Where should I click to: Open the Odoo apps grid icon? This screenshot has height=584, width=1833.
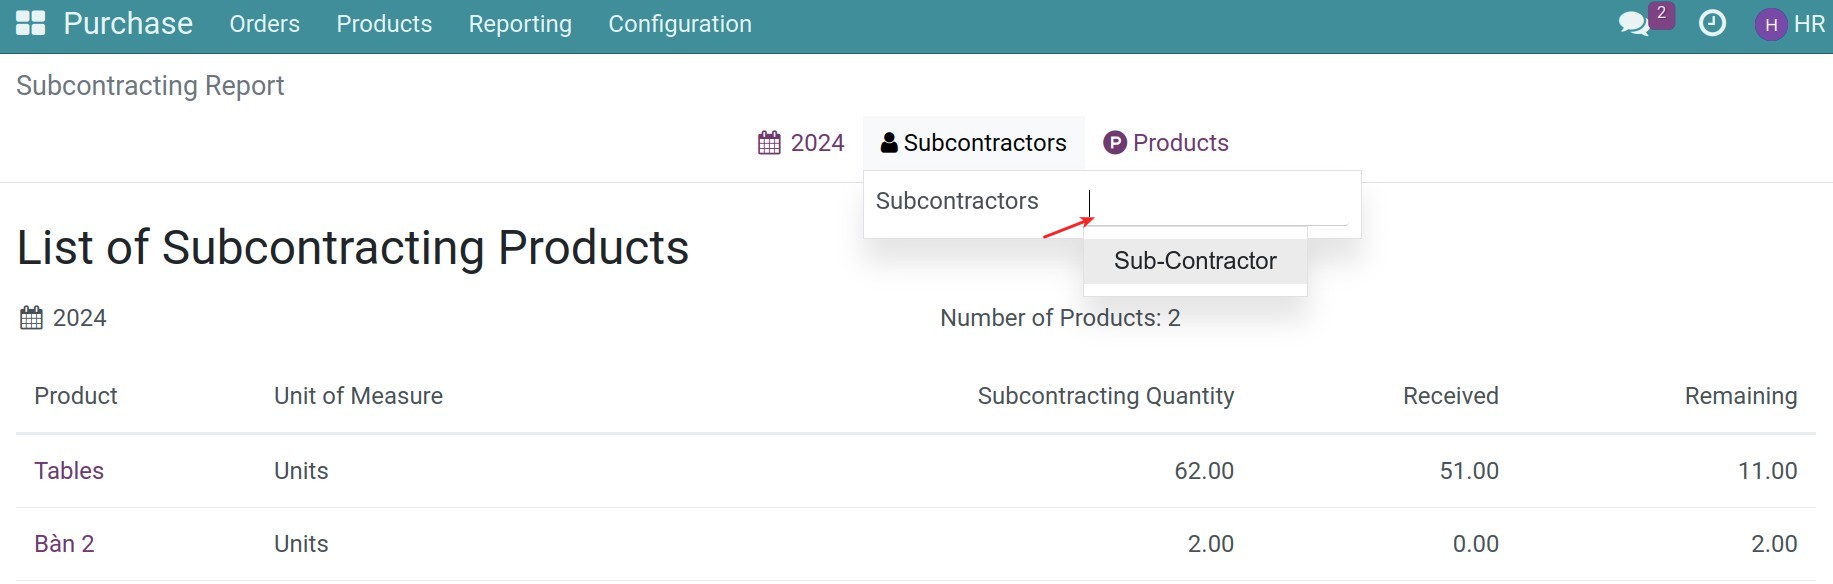pyautogui.click(x=30, y=22)
